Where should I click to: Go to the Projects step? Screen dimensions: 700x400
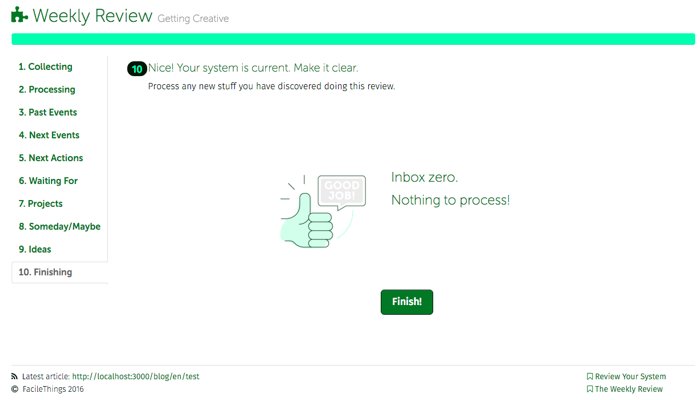(x=41, y=204)
